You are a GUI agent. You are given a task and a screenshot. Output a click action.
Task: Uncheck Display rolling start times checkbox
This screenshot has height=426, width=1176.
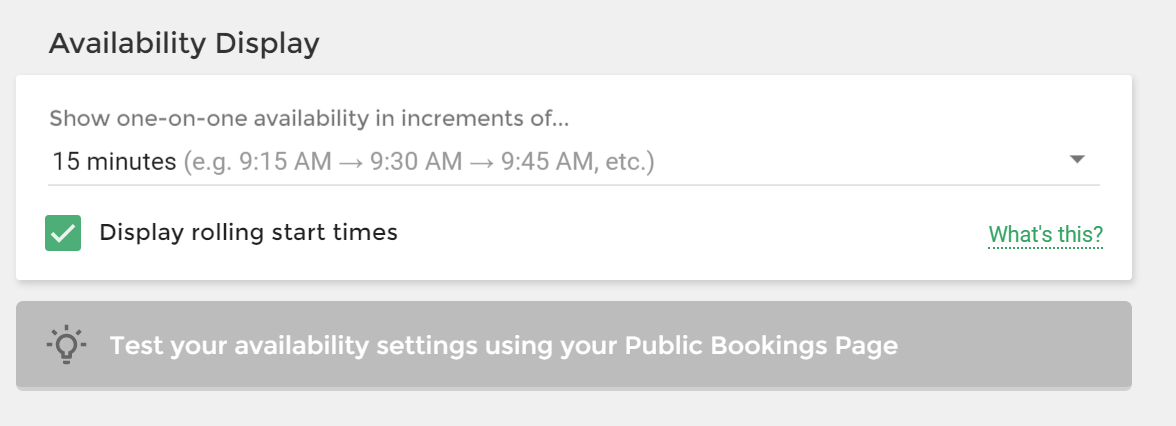coord(63,233)
